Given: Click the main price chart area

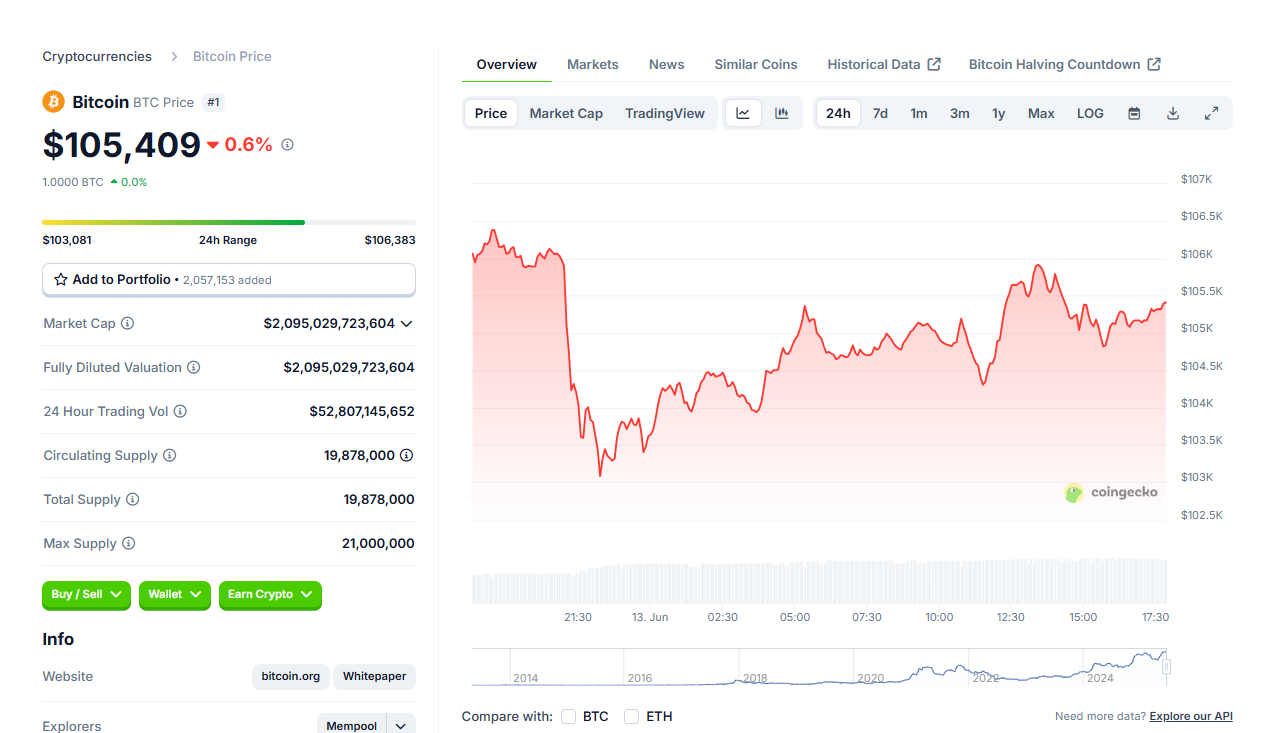Looking at the screenshot, I should pyautogui.click(x=819, y=350).
